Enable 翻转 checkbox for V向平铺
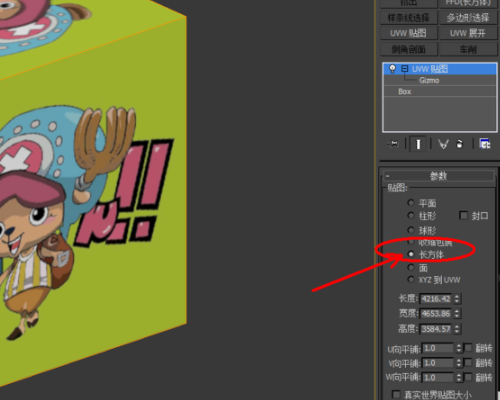The height and width of the screenshot is (400, 500). (468, 362)
